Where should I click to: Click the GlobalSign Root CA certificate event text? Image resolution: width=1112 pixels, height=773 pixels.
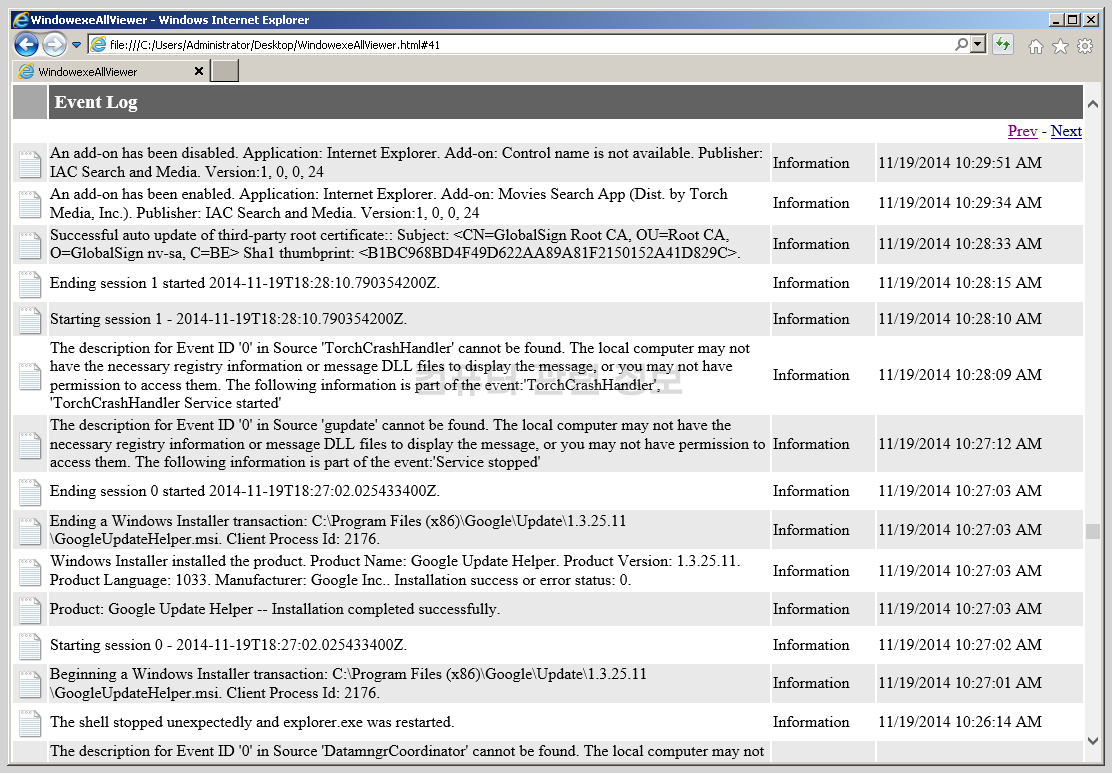coord(395,244)
